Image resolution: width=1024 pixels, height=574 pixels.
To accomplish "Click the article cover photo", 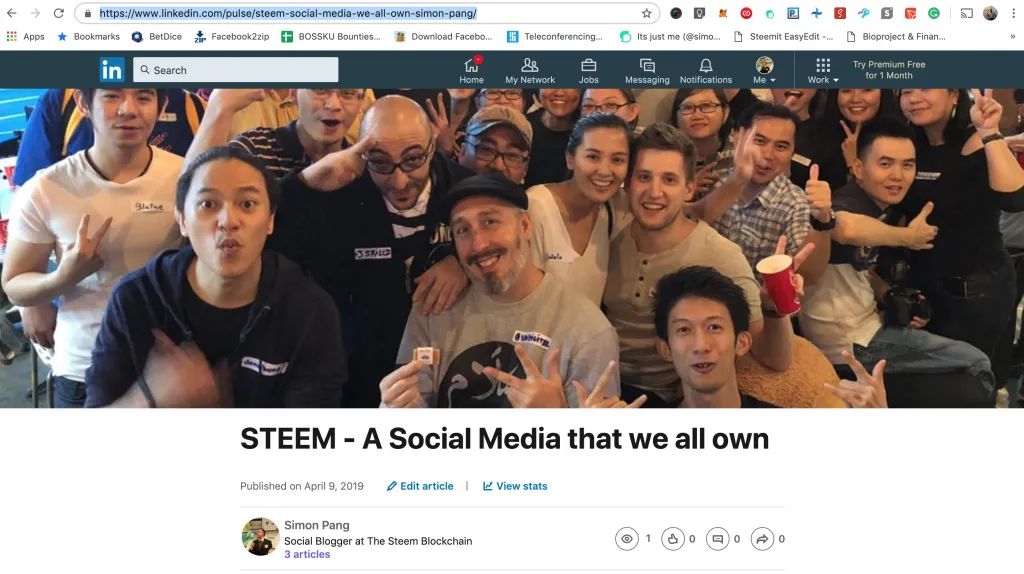I will pyautogui.click(x=512, y=248).
